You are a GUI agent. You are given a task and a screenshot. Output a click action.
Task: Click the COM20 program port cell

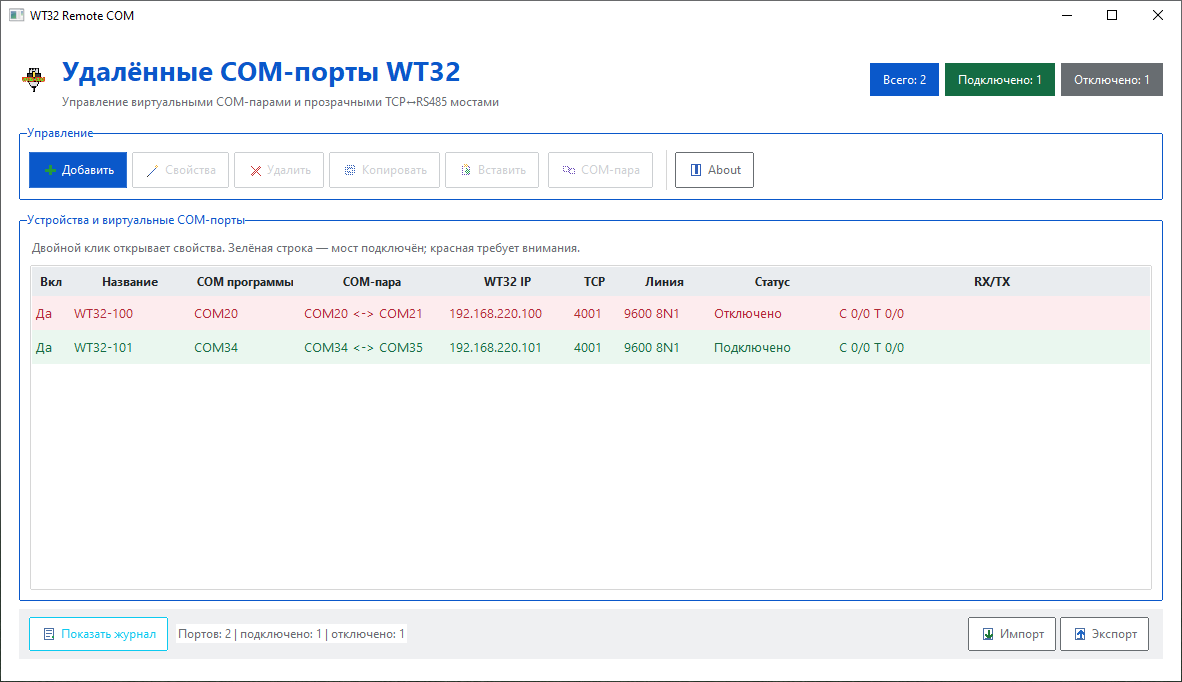[216, 313]
